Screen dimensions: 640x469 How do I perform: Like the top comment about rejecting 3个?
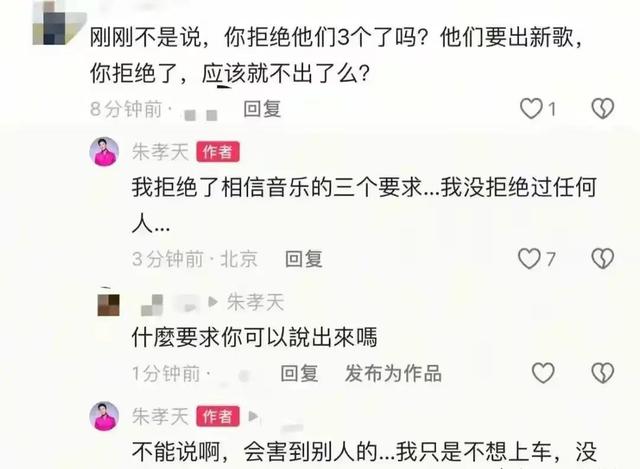pyautogui.click(x=531, y=109)
